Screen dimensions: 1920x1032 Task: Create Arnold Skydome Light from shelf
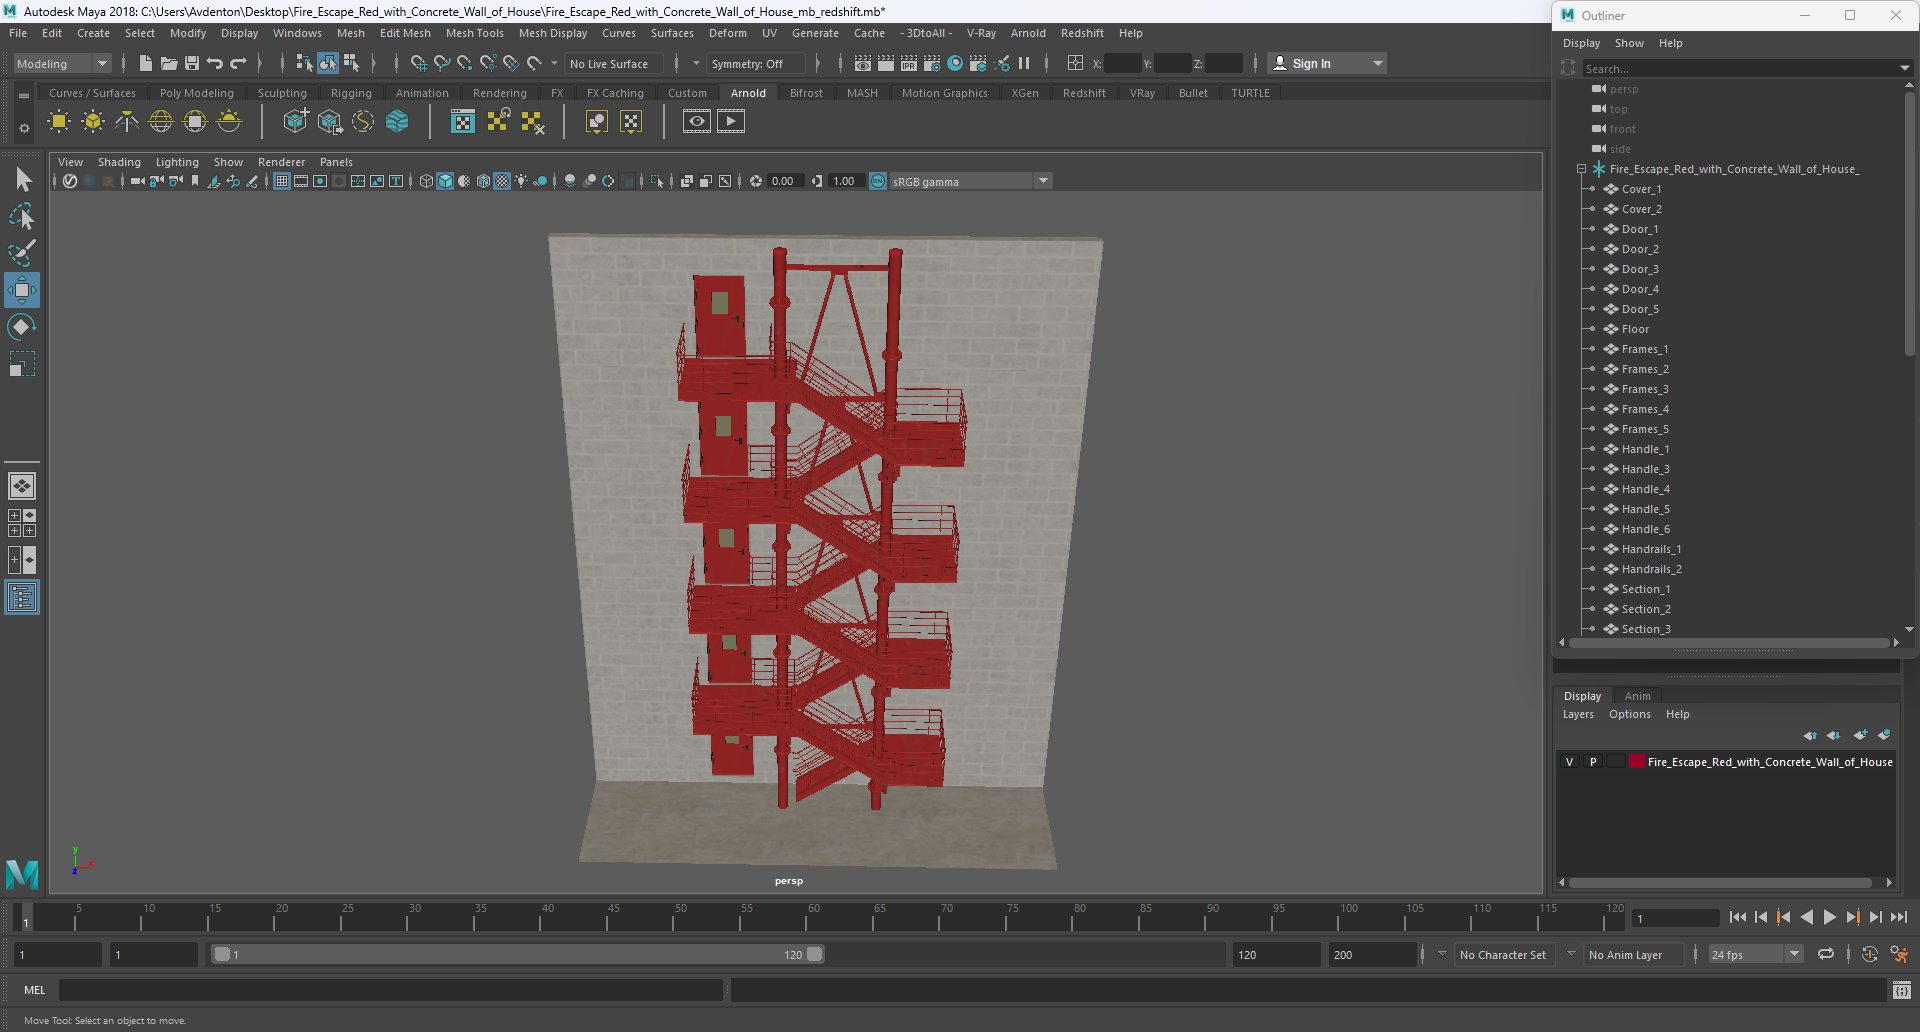pos(161,122)
